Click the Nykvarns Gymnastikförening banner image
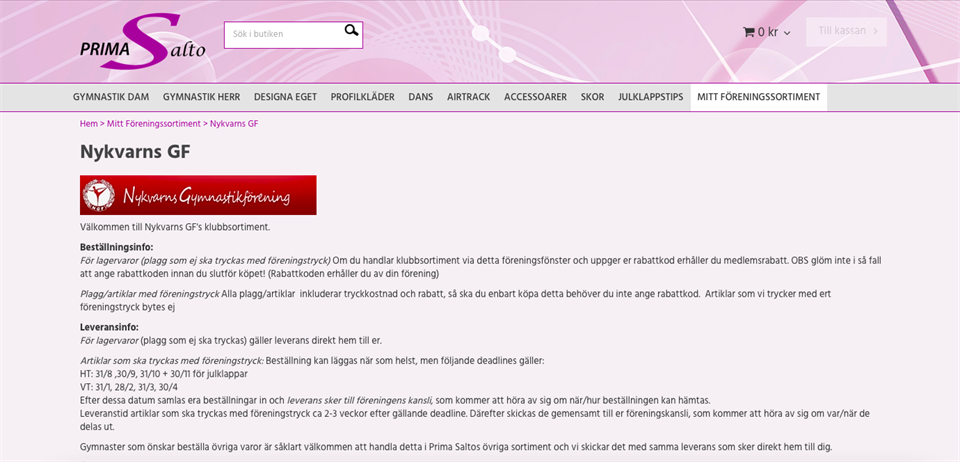The width and height of the screenshot is (960, 462). [198, 195]
